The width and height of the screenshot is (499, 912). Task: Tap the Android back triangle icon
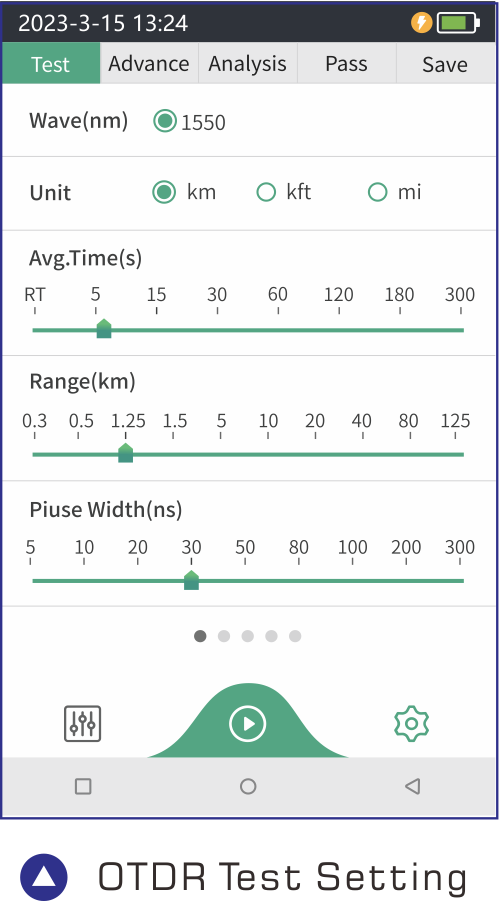(412, 786)
